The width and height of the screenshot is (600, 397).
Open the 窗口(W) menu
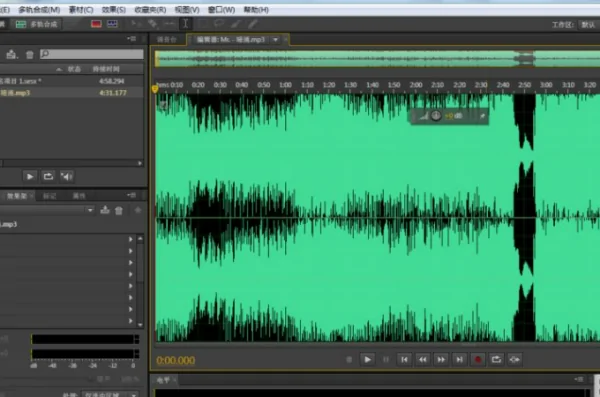tap(222, 10)
